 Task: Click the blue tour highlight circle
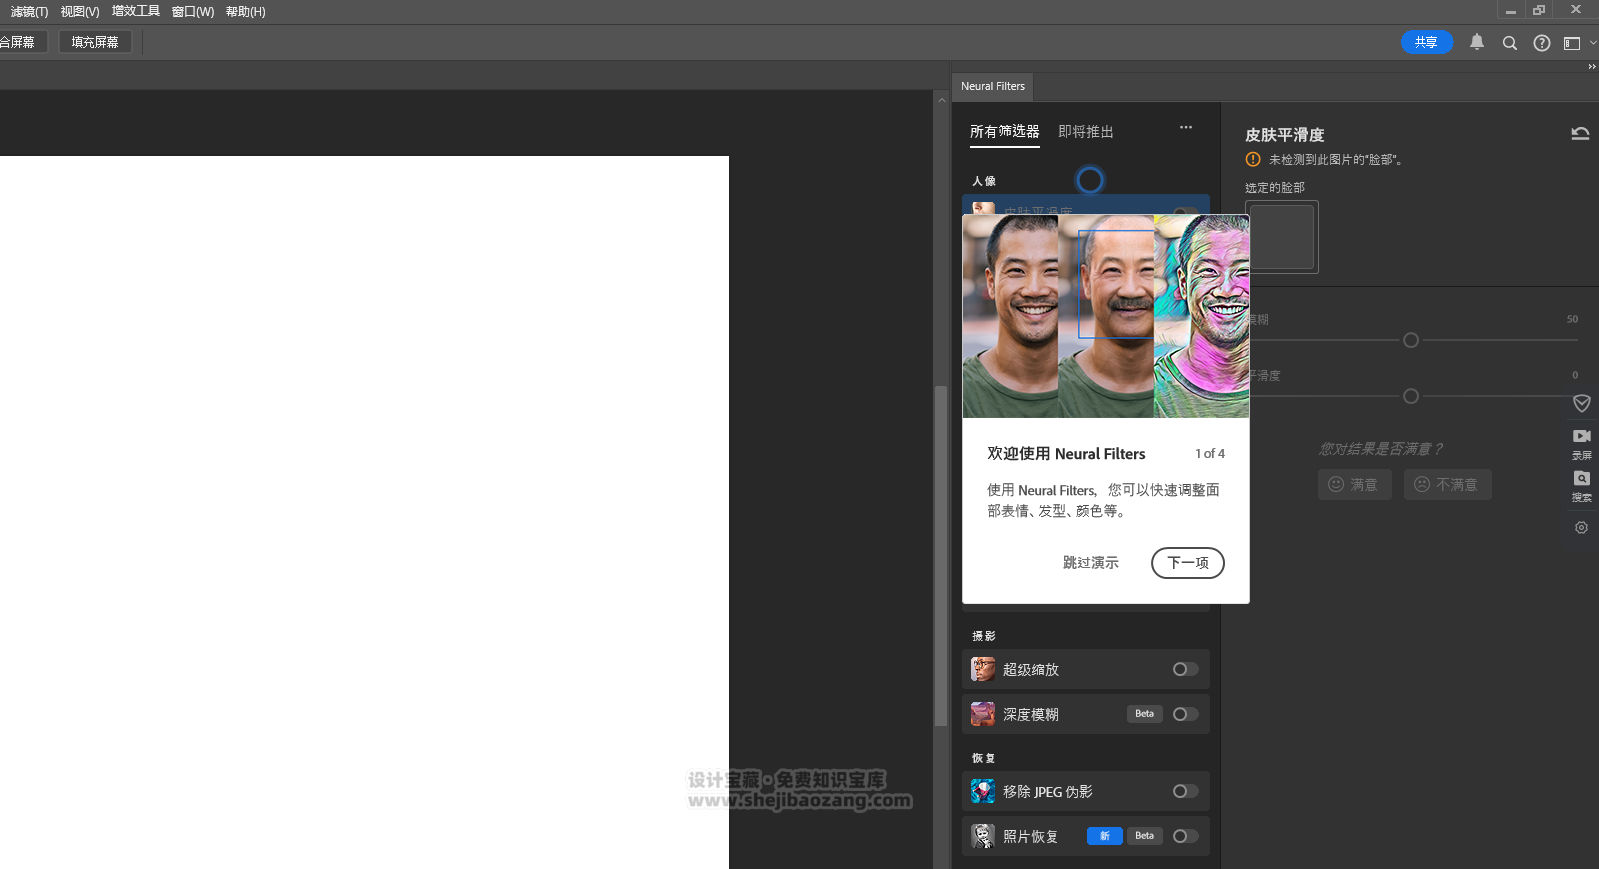click(x=1090, y=180)
